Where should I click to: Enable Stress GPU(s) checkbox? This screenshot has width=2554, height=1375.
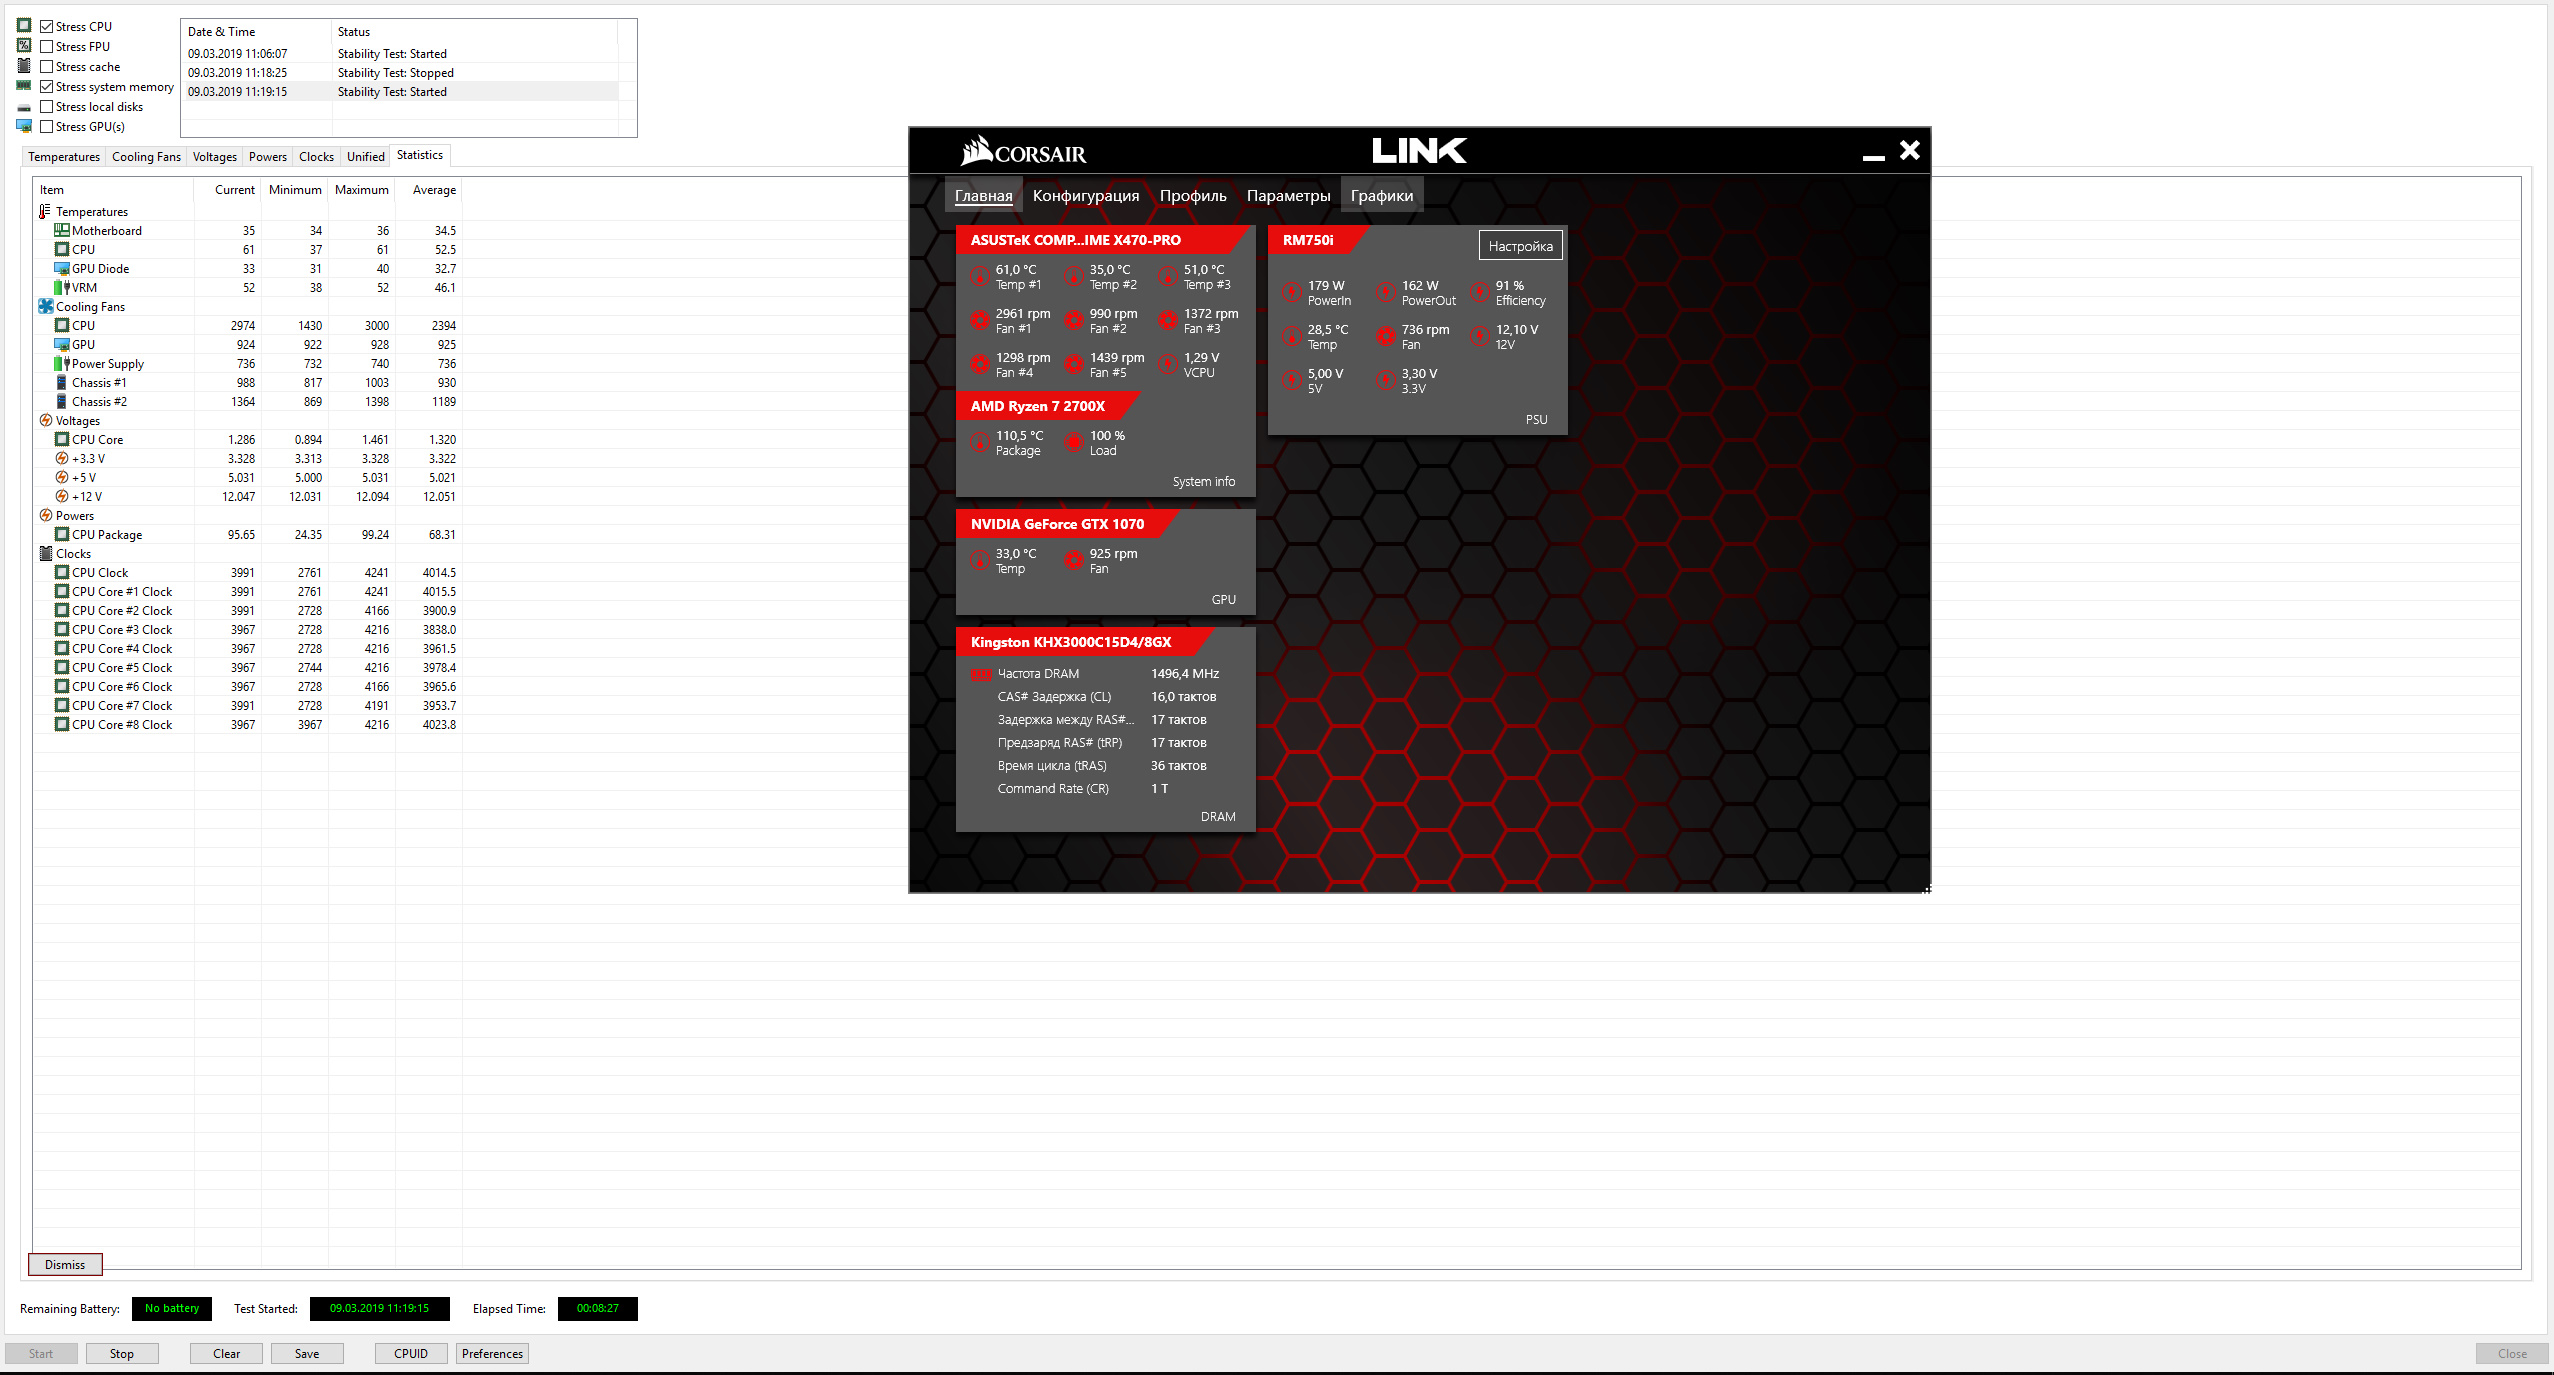tap(46, 127)
